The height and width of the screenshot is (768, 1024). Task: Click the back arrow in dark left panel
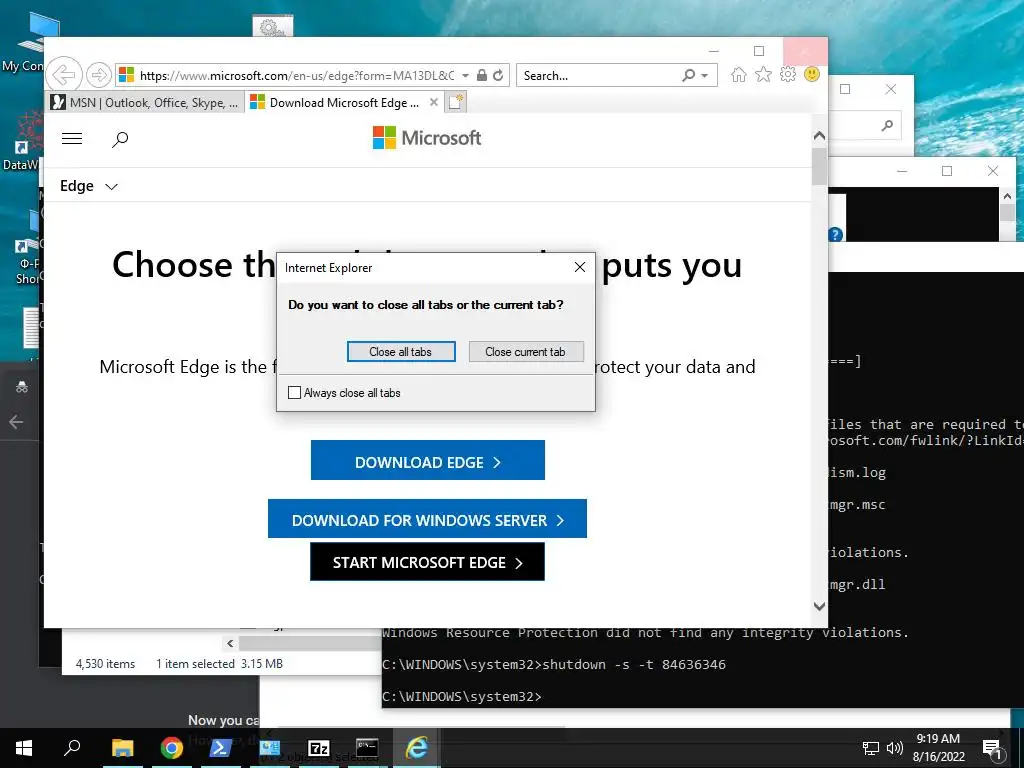pos(16,422)
